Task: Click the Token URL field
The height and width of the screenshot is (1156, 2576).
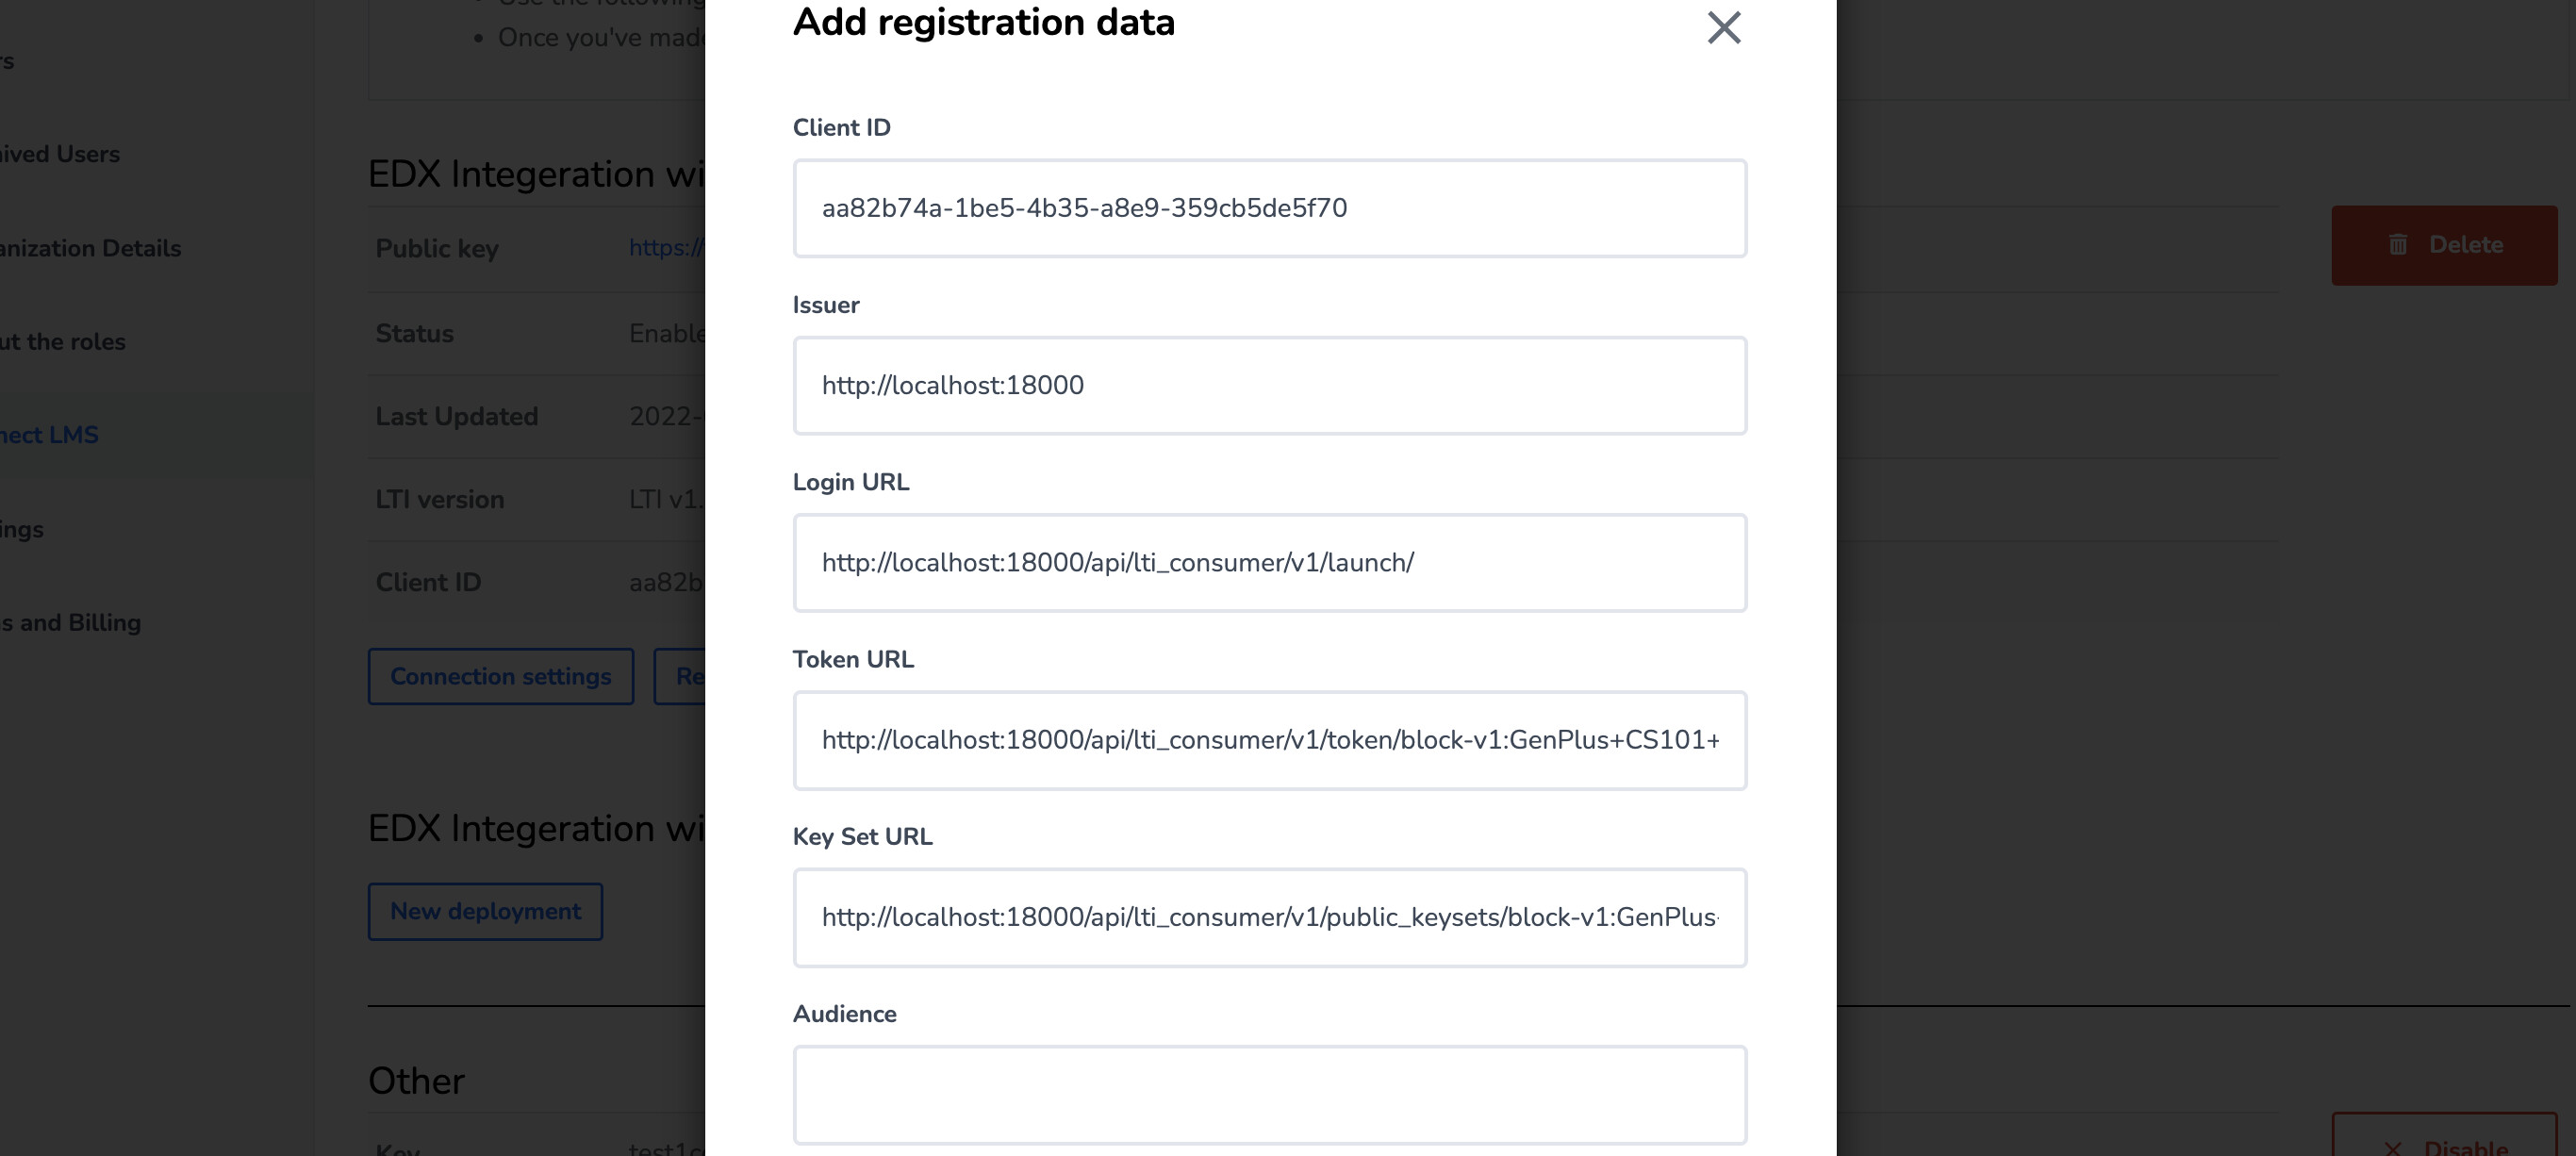Action: (x=1270, y=740)
